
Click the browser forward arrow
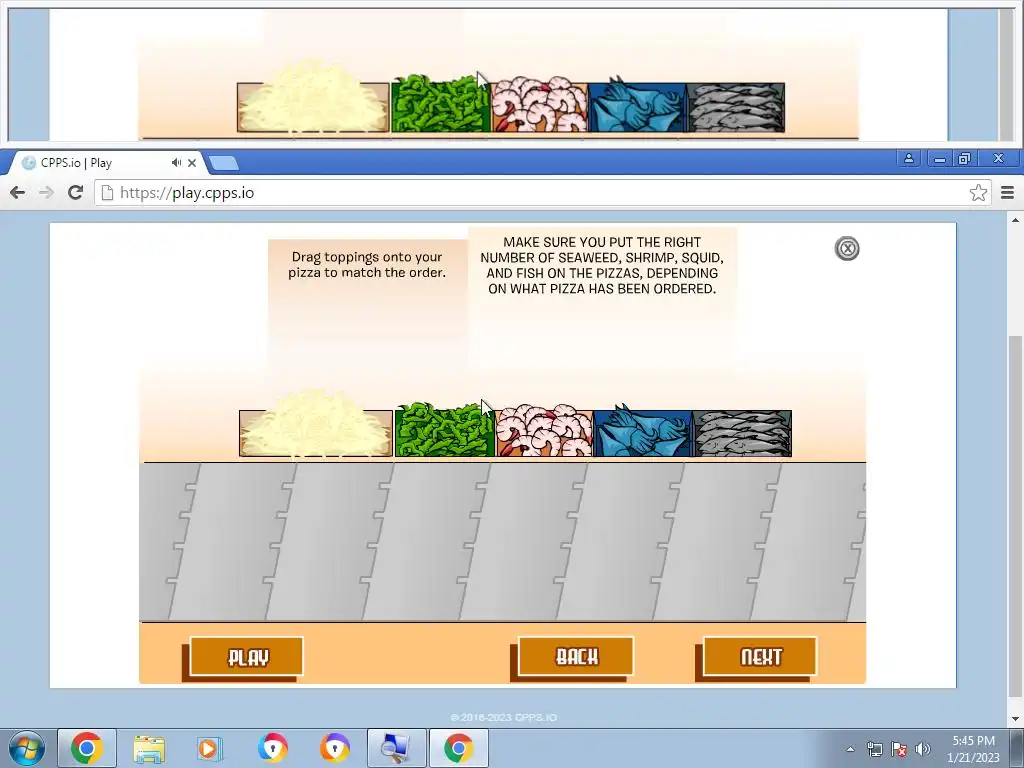[x=46, y=193]
